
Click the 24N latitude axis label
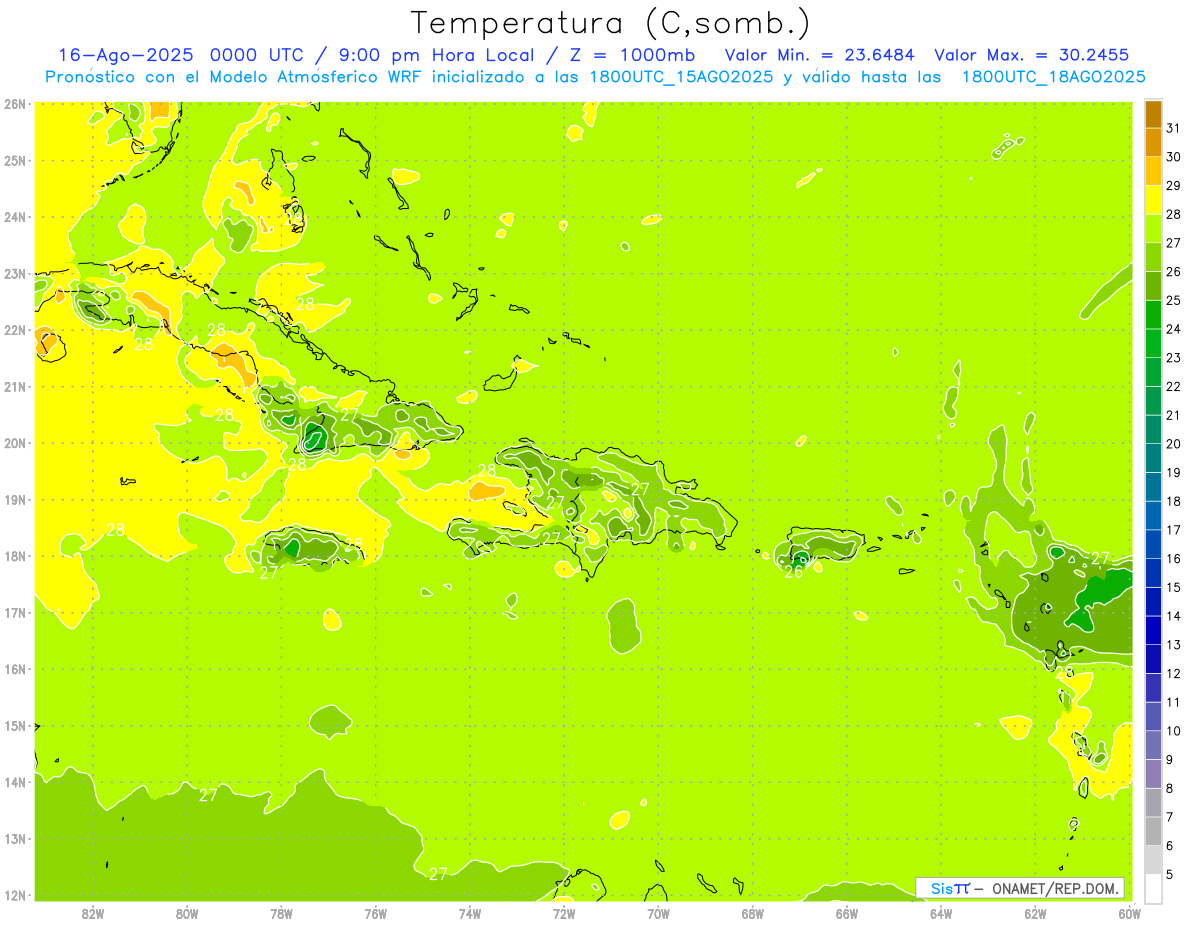coord(15,217)
